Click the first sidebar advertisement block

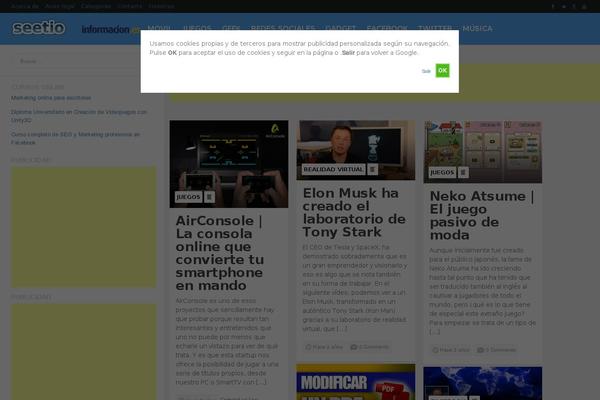point(84,227)
